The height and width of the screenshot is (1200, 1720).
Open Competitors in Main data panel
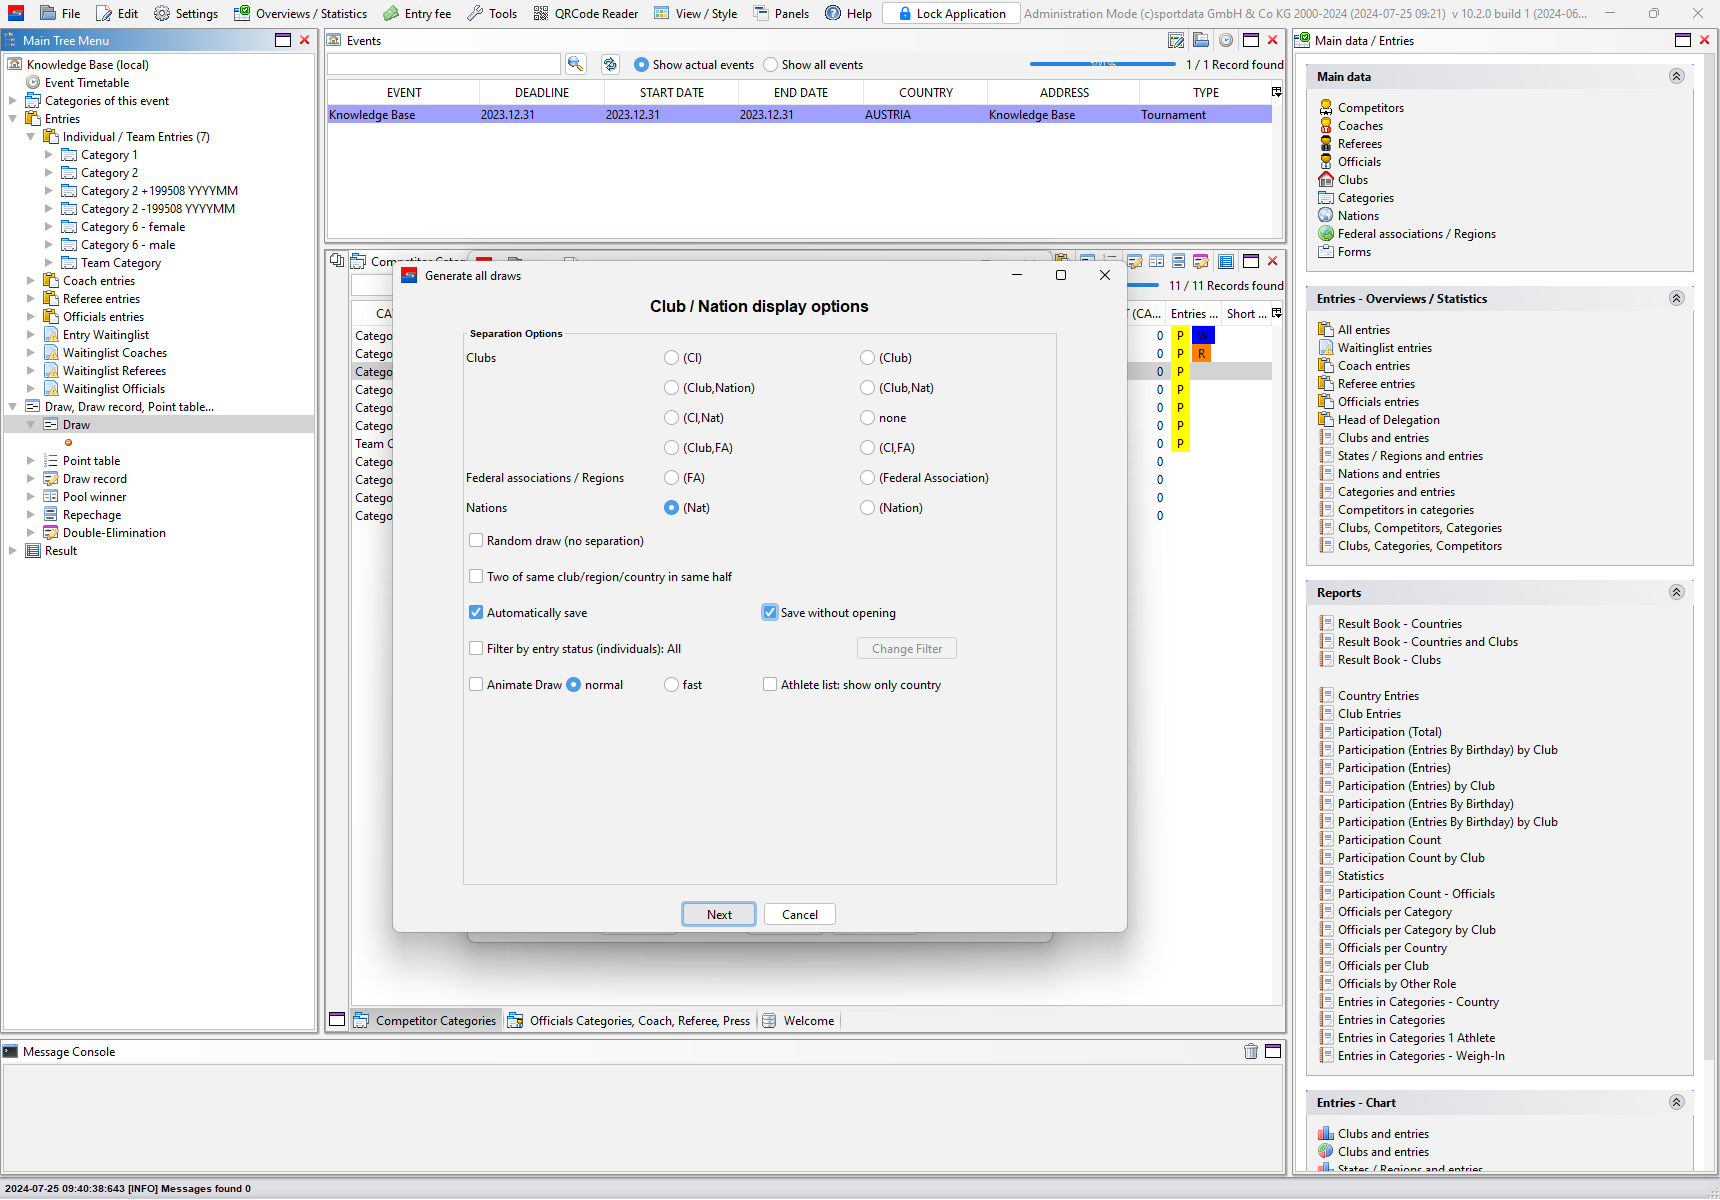click(1370, 108)
